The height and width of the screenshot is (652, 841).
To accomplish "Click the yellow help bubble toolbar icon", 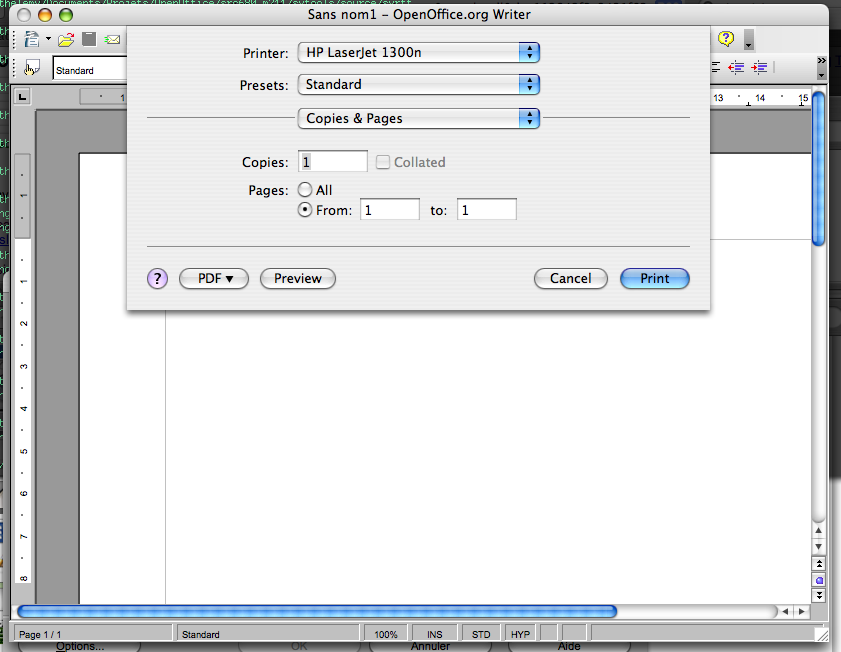I will 726,39.
